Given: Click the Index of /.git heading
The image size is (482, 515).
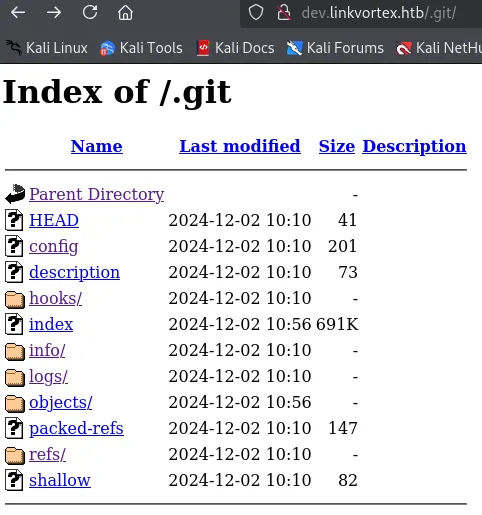Looking at the screenshot, I should pos(117,93).
